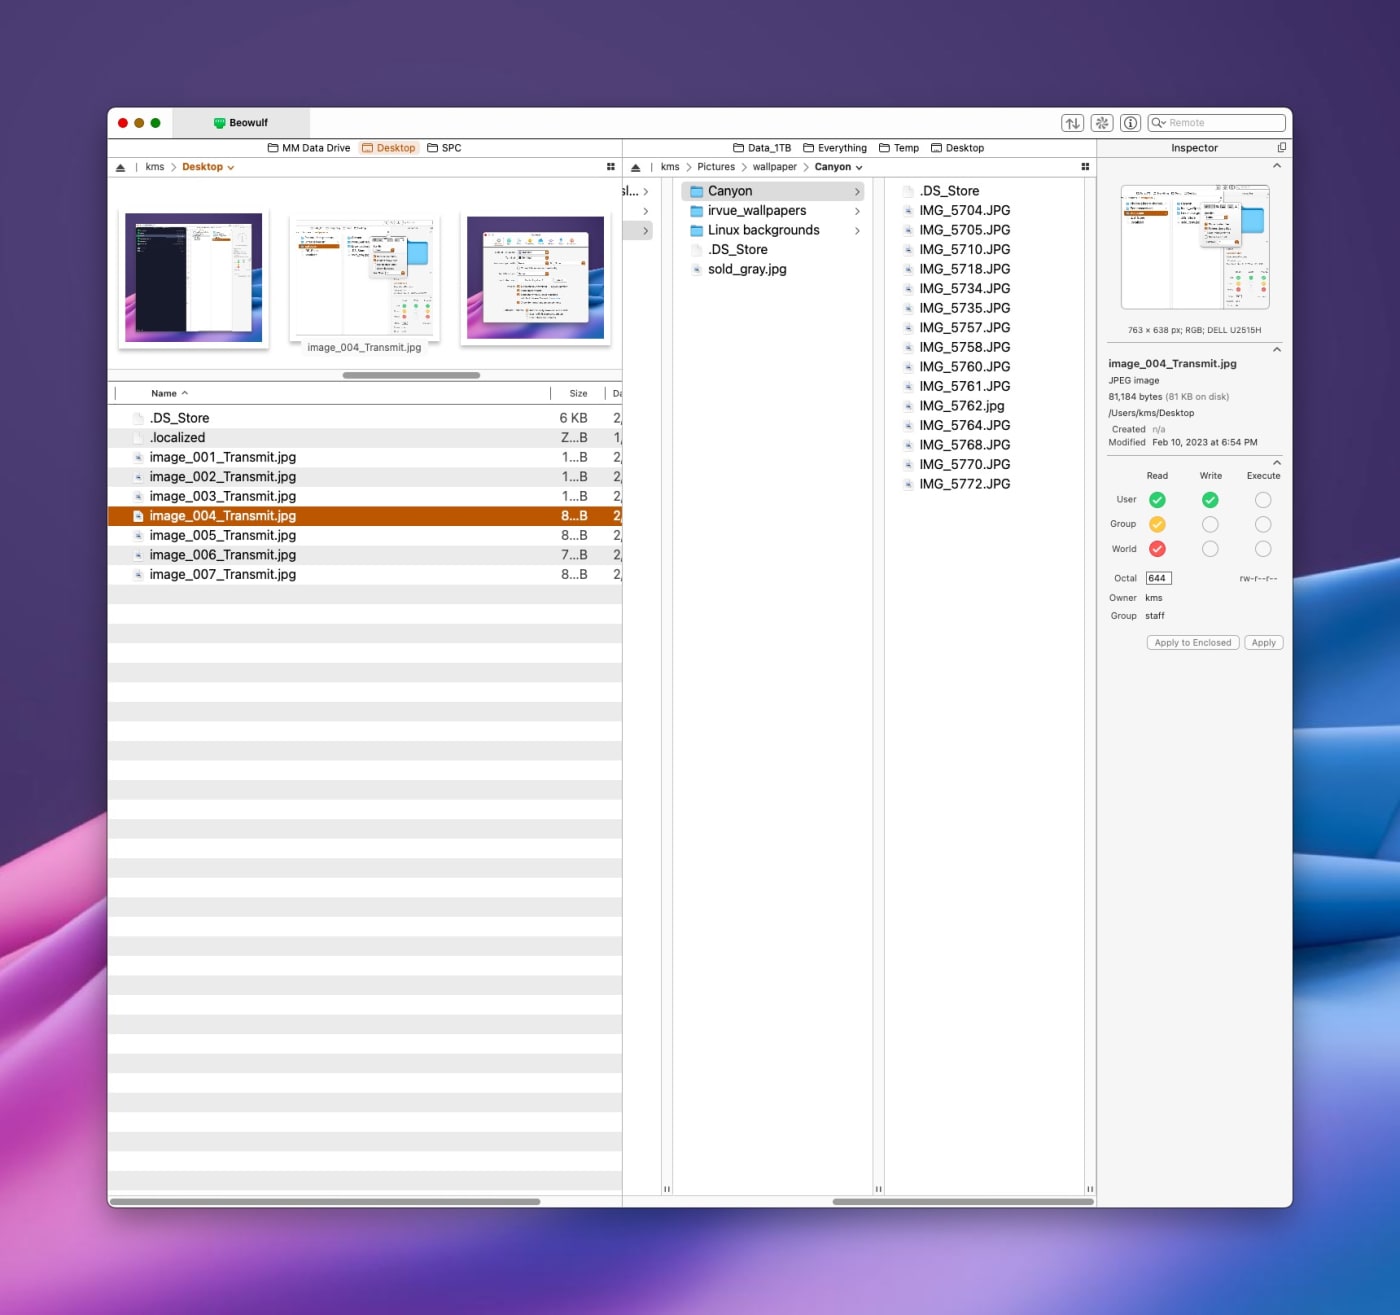
Task: Enable Execute permission for User
Action: [1263, 499]
